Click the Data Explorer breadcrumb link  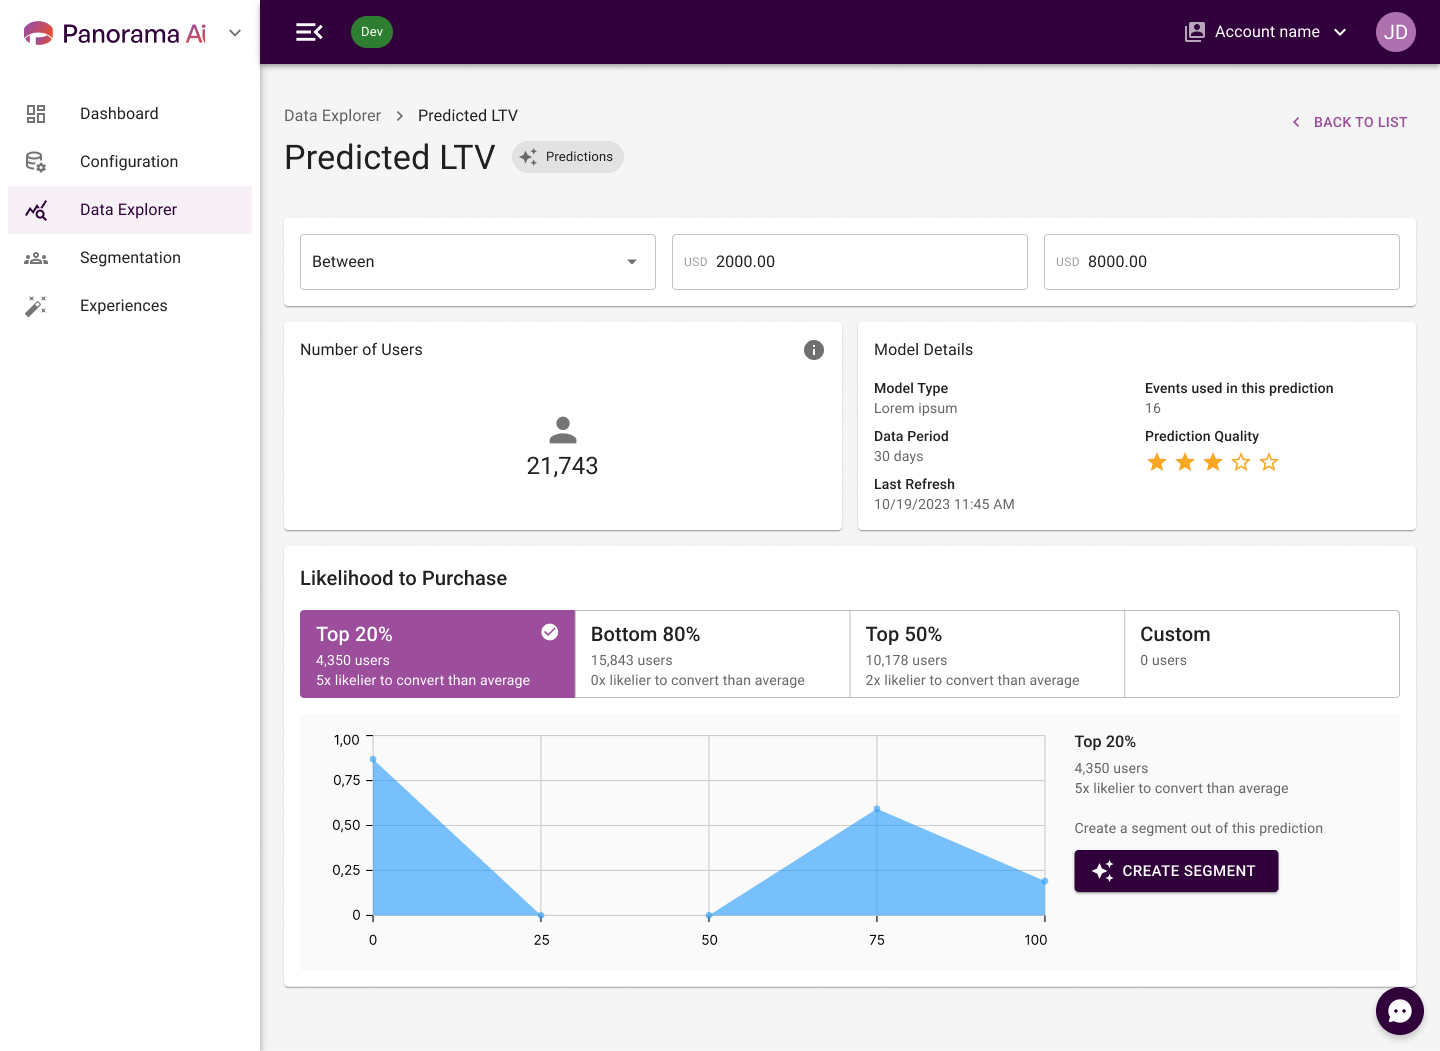332,116
